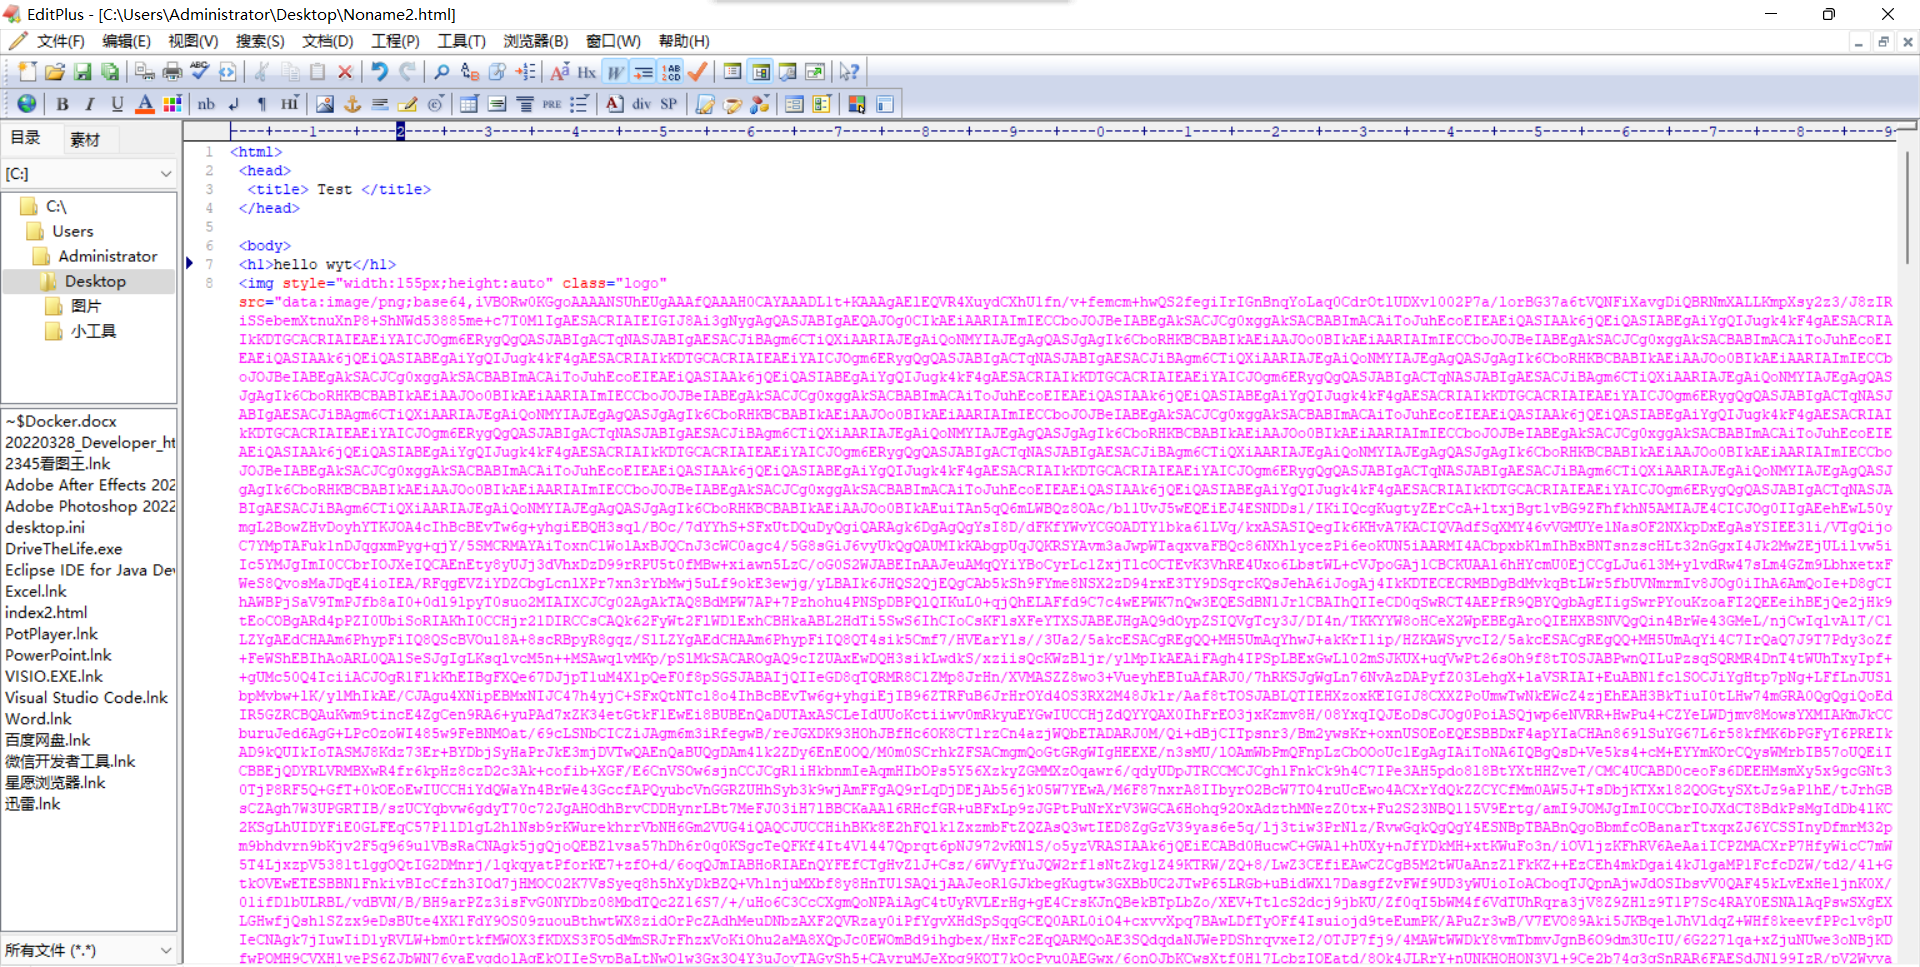Select index2.html in file list
Image resolution: width=1920 pixels, height=967 pixels.
click(x=46, y=612)
